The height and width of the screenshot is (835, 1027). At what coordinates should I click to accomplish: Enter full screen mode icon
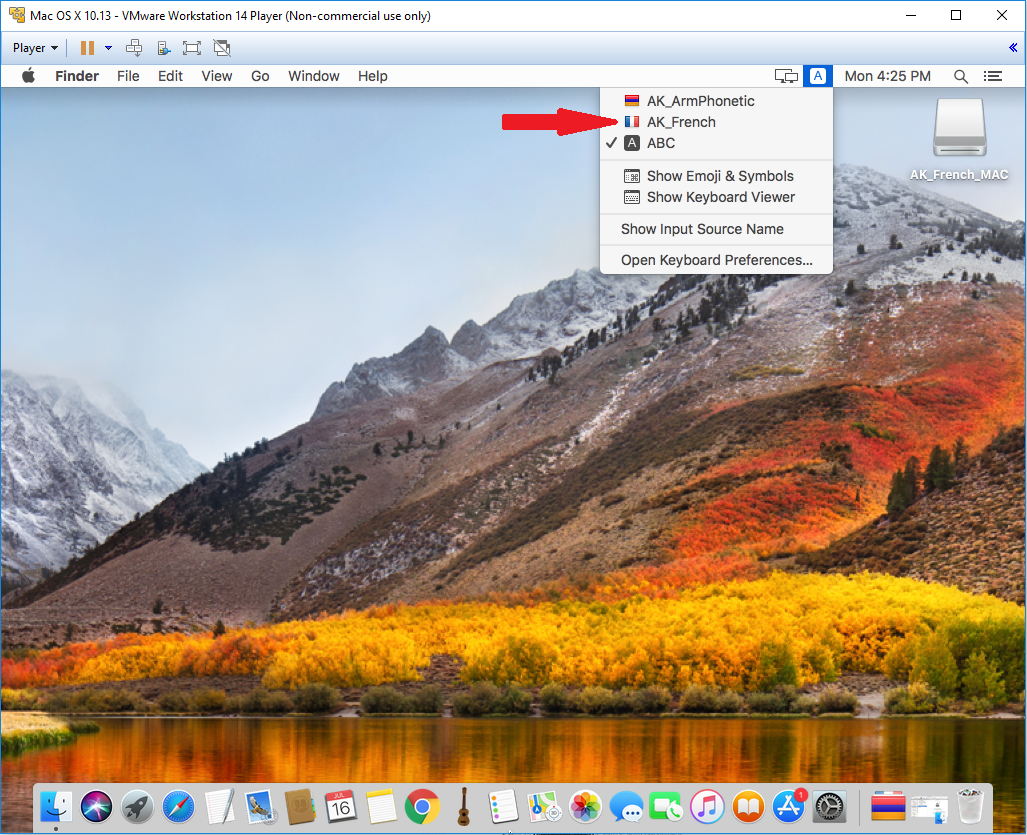pyautogui.click(x=192, y=48)
